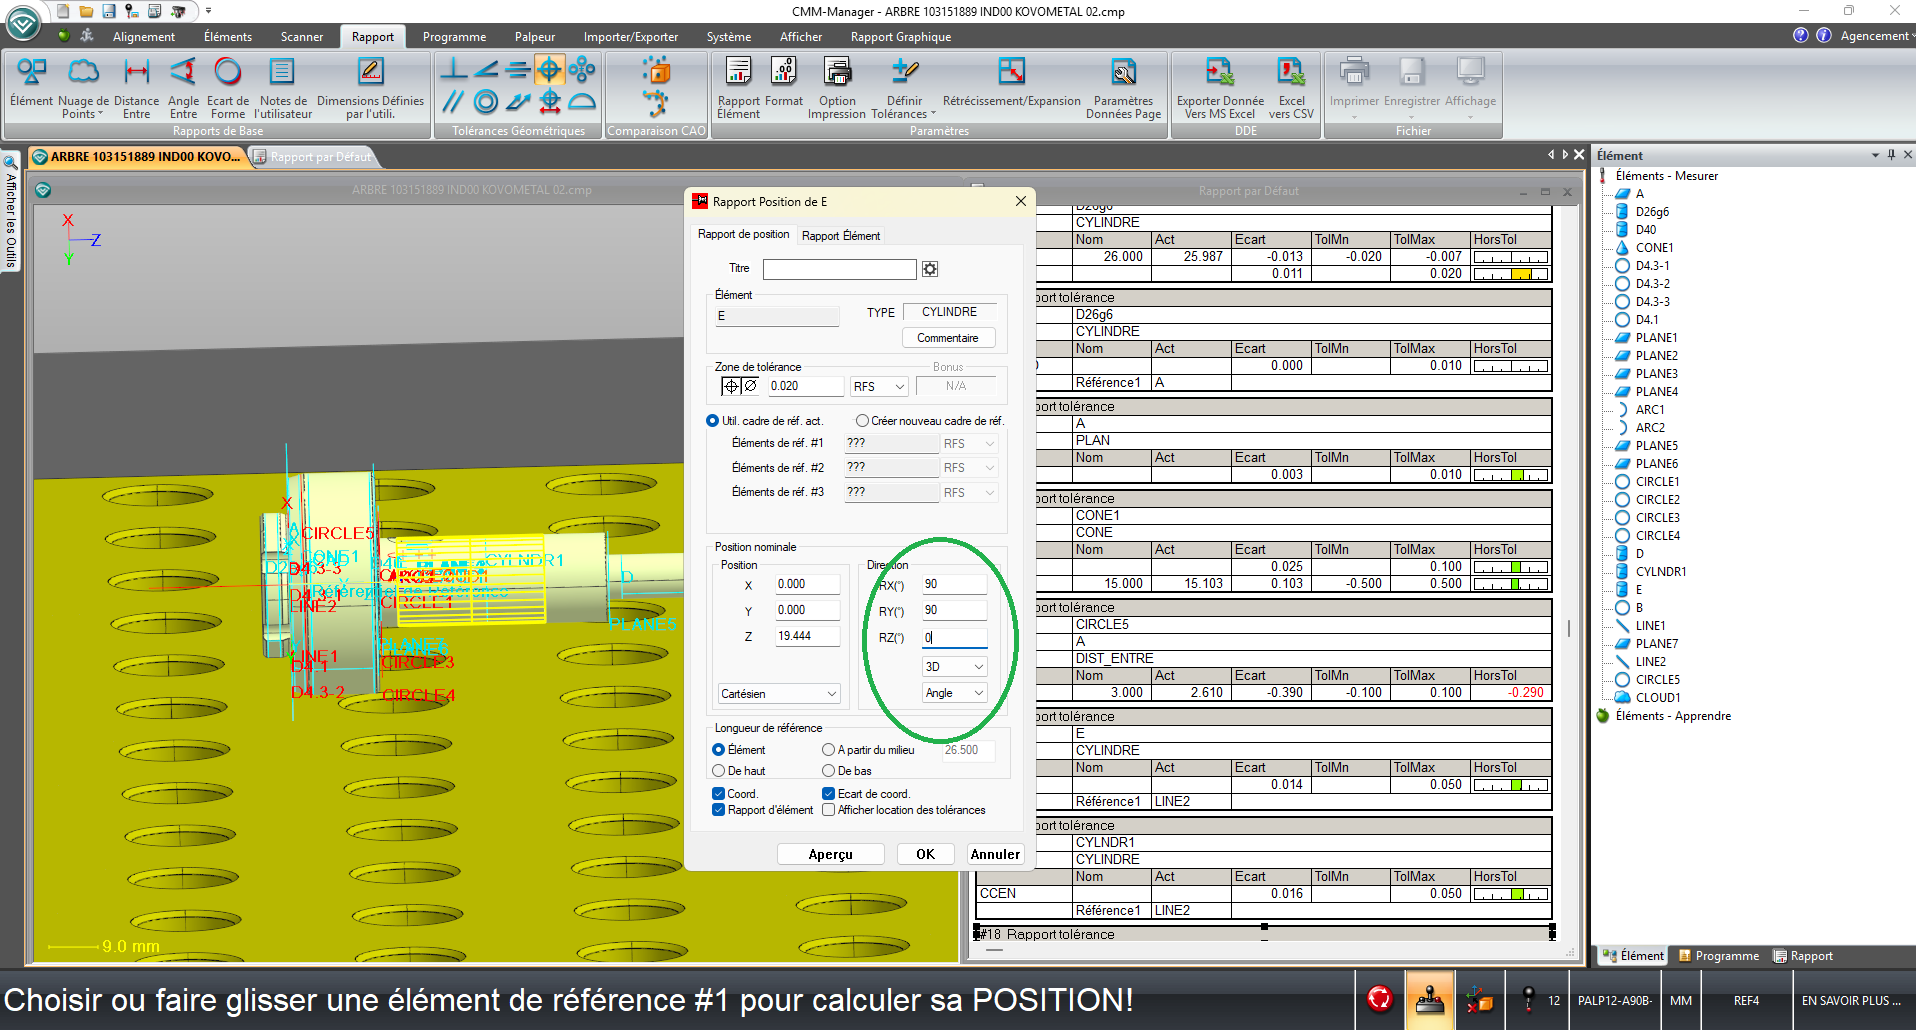The height and width of the screenshot is (1030, 1916).
Task: Click the Z nominal position field
Action: 807,636
